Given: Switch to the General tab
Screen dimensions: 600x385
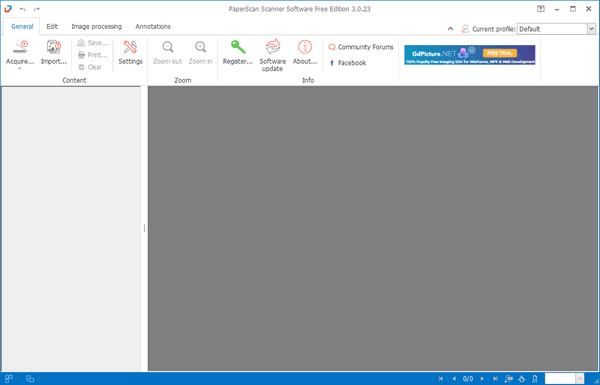Looking at the screenshot, I should click(x=22, y=26).
